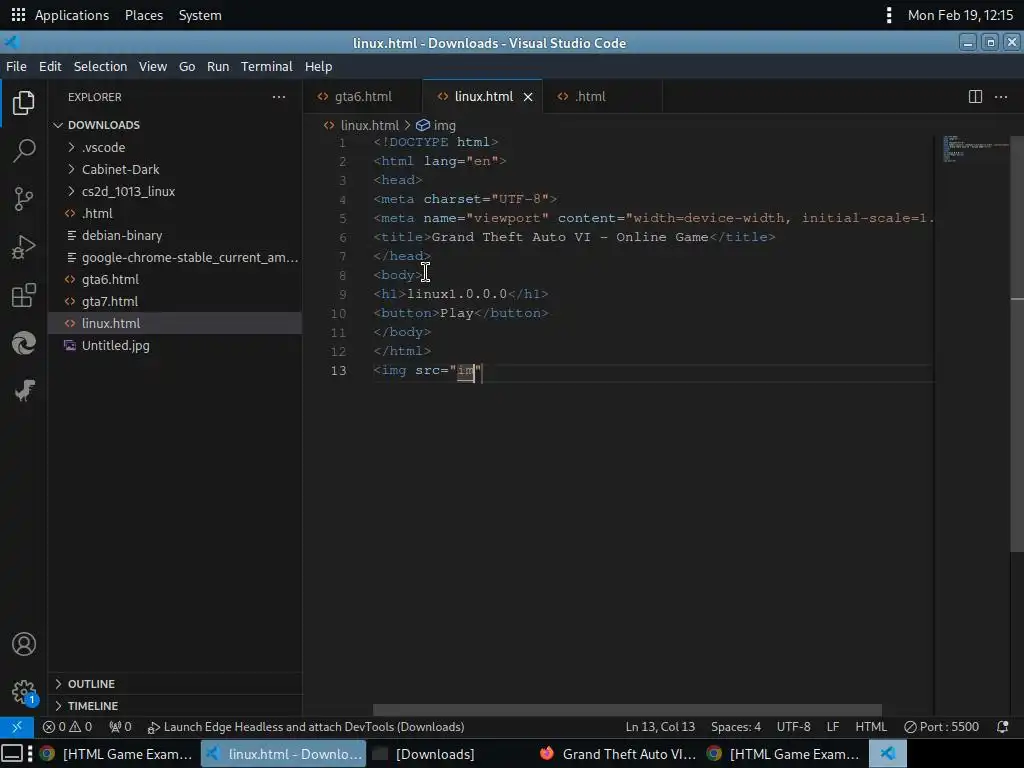Open the Places menu in top panel

[144, 14]
